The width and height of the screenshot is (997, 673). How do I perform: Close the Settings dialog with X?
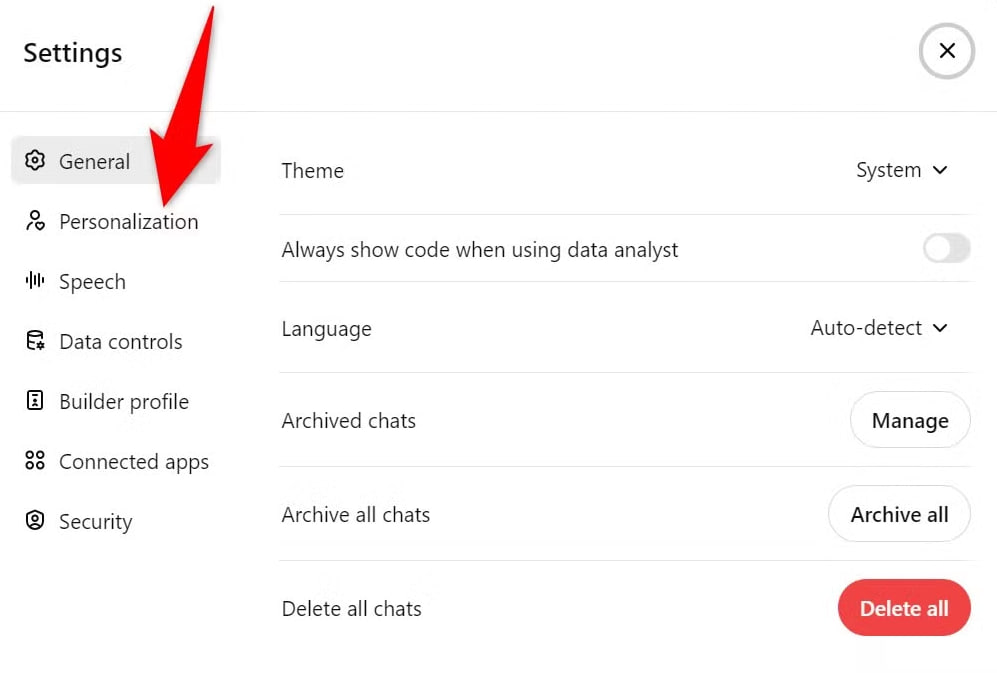pyautogui.click(x=947, y=51)
